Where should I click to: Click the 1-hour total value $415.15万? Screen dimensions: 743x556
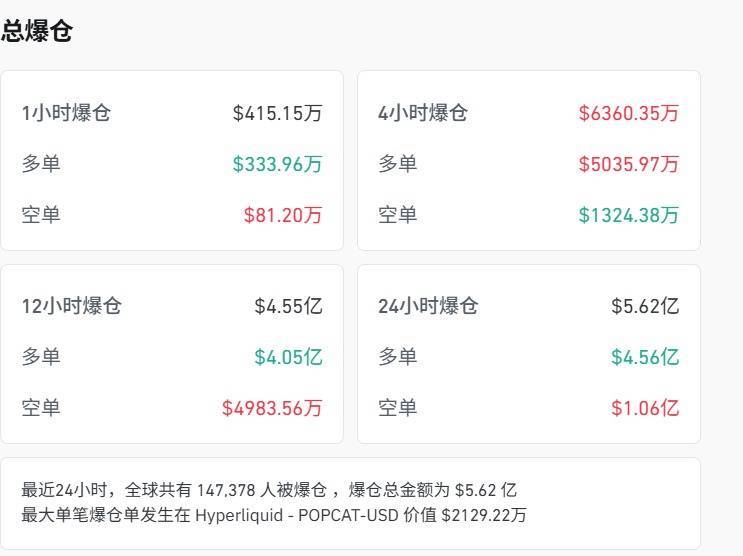click(277, 113)
